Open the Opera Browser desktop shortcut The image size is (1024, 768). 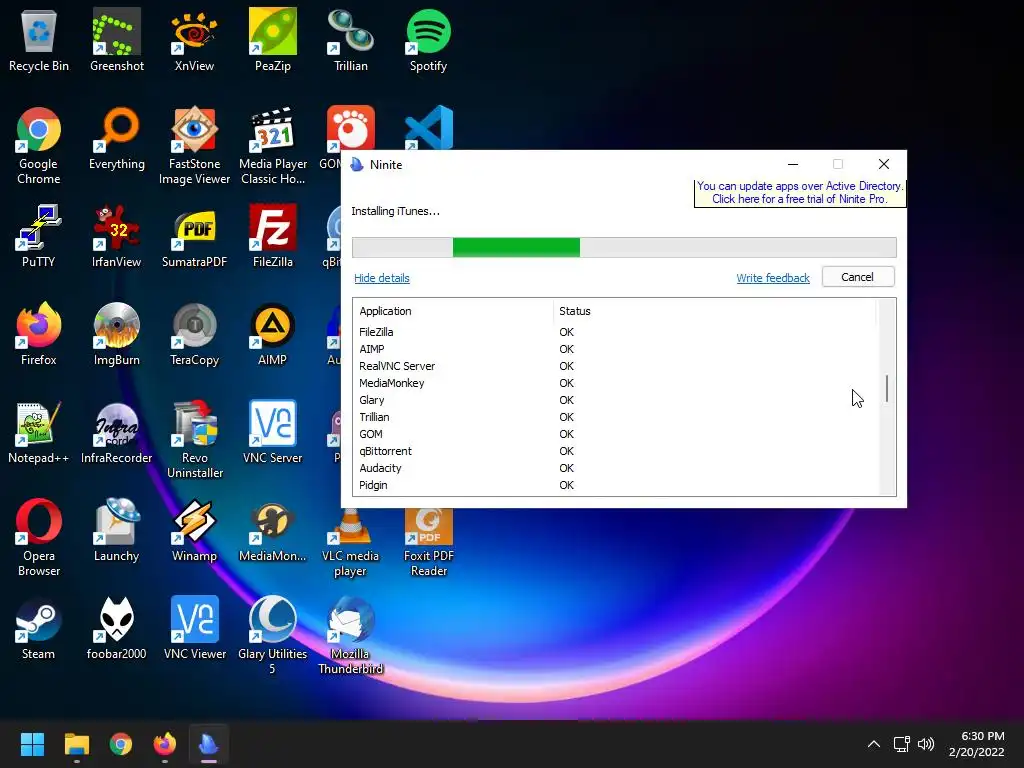click(x=39, y=538)
